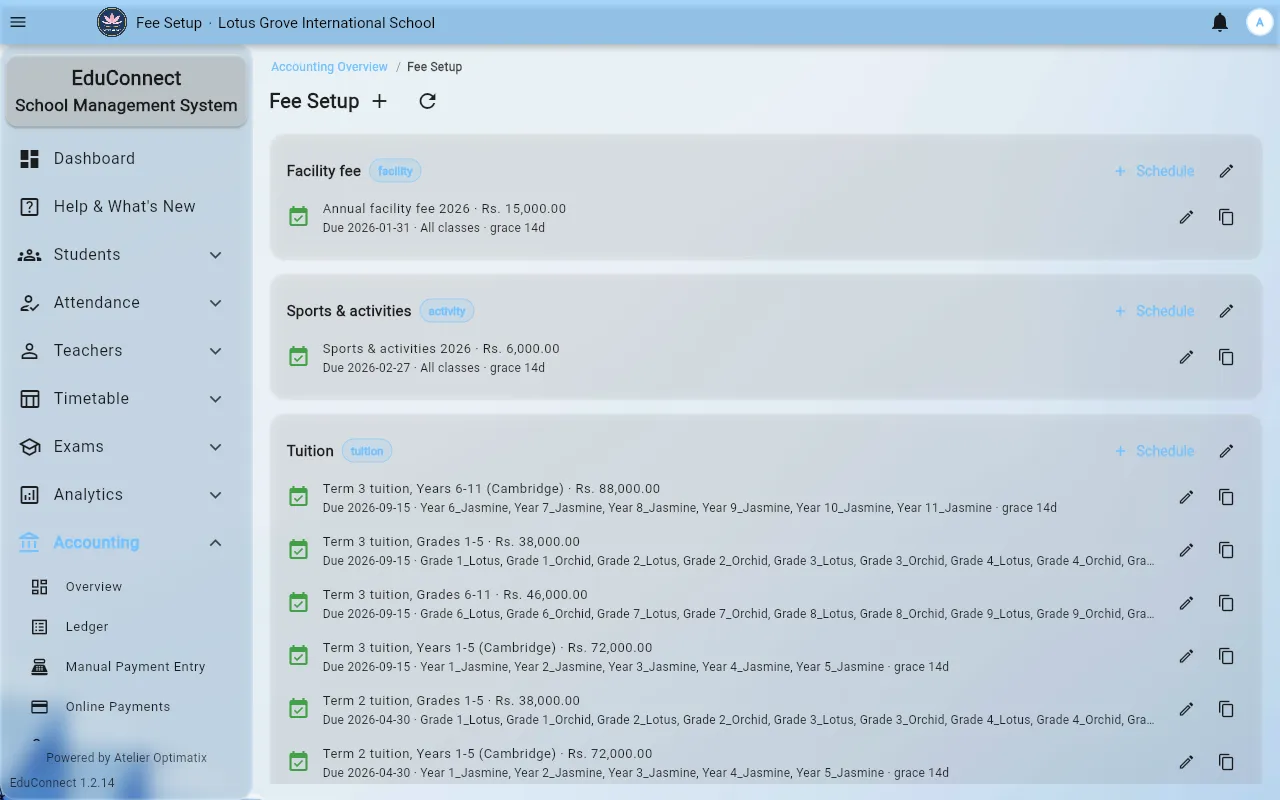This screenshot has height=800, width=1280.
Task: Duplicate Term 3 tuition Grades 6-11
Action: (1226, 603)
